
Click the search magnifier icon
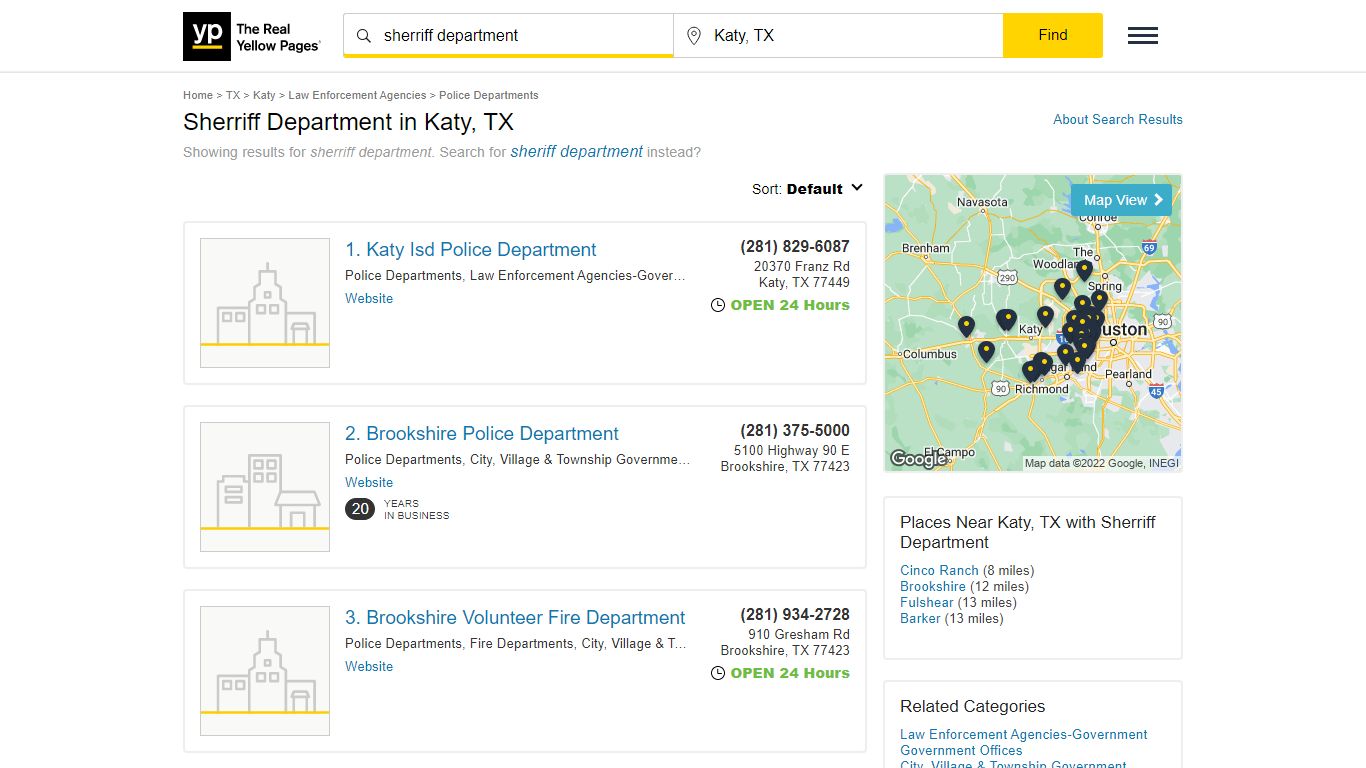tap(364, 36)
